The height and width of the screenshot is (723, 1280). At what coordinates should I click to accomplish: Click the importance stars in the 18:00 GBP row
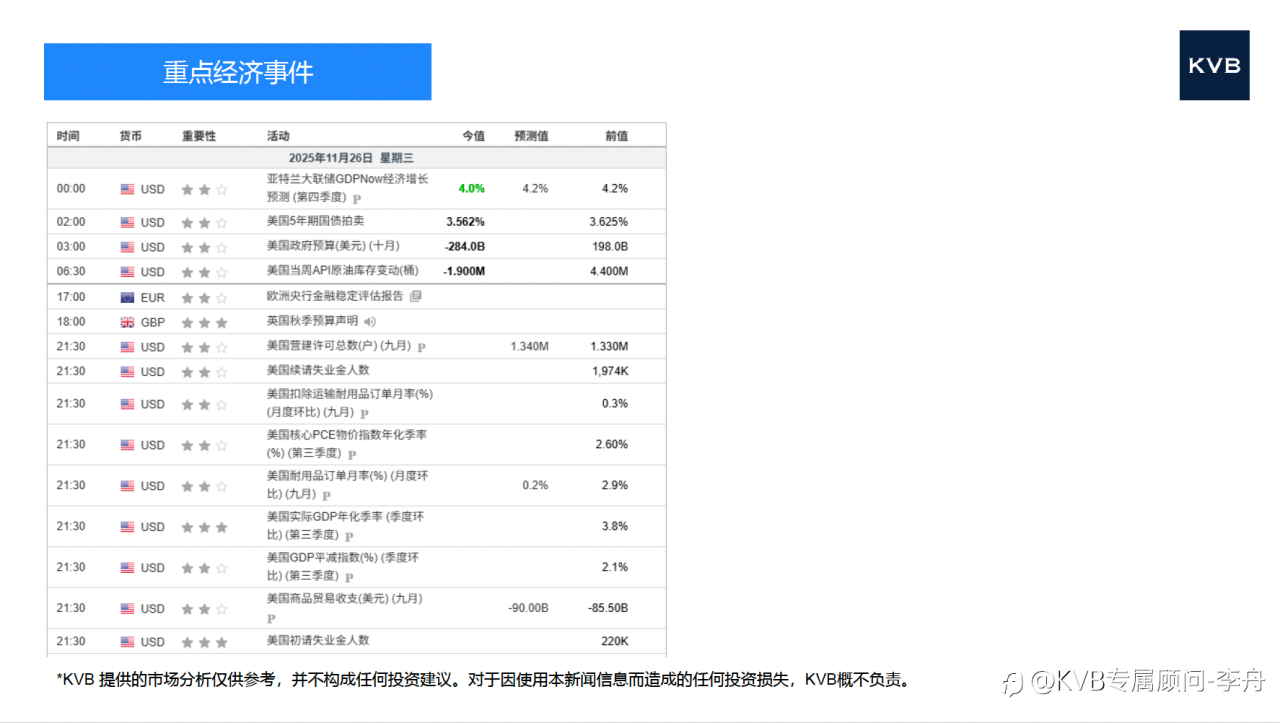click(x=204, y=322)
